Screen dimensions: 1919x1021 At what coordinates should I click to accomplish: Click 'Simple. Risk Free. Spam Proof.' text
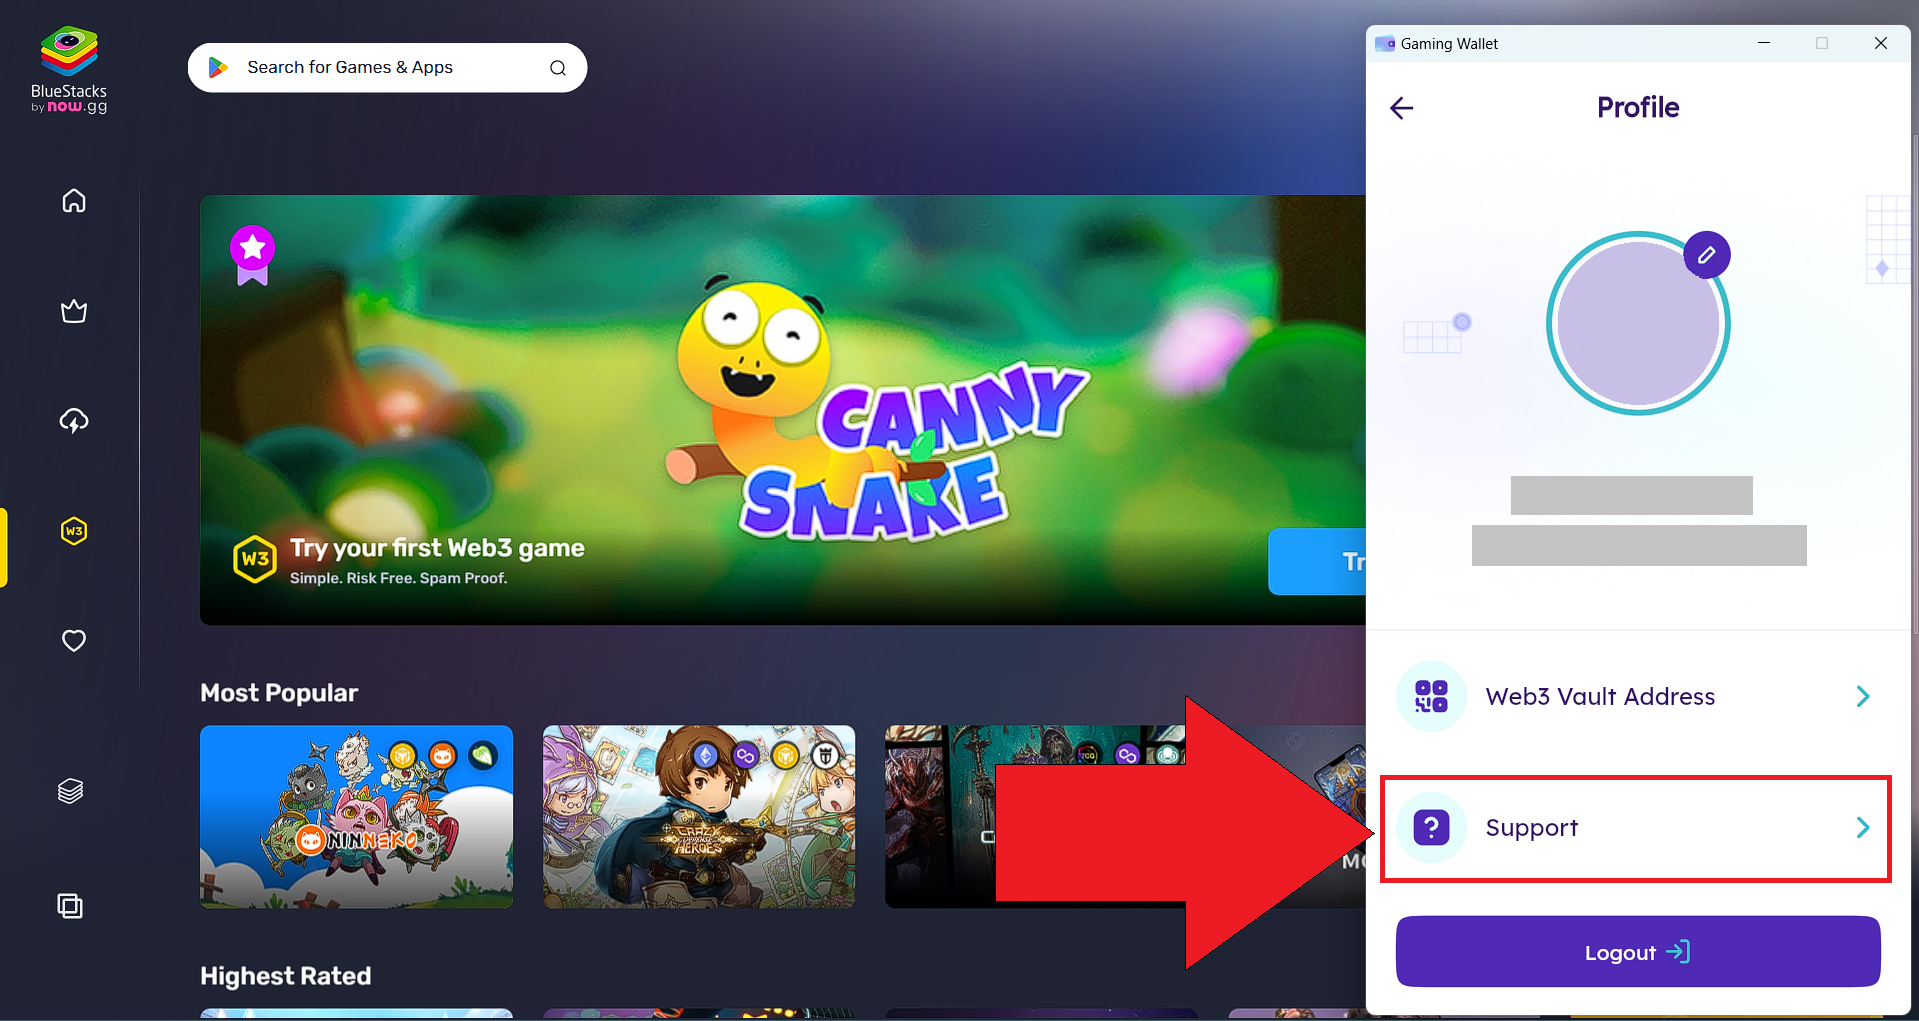[x=398, y=578]
